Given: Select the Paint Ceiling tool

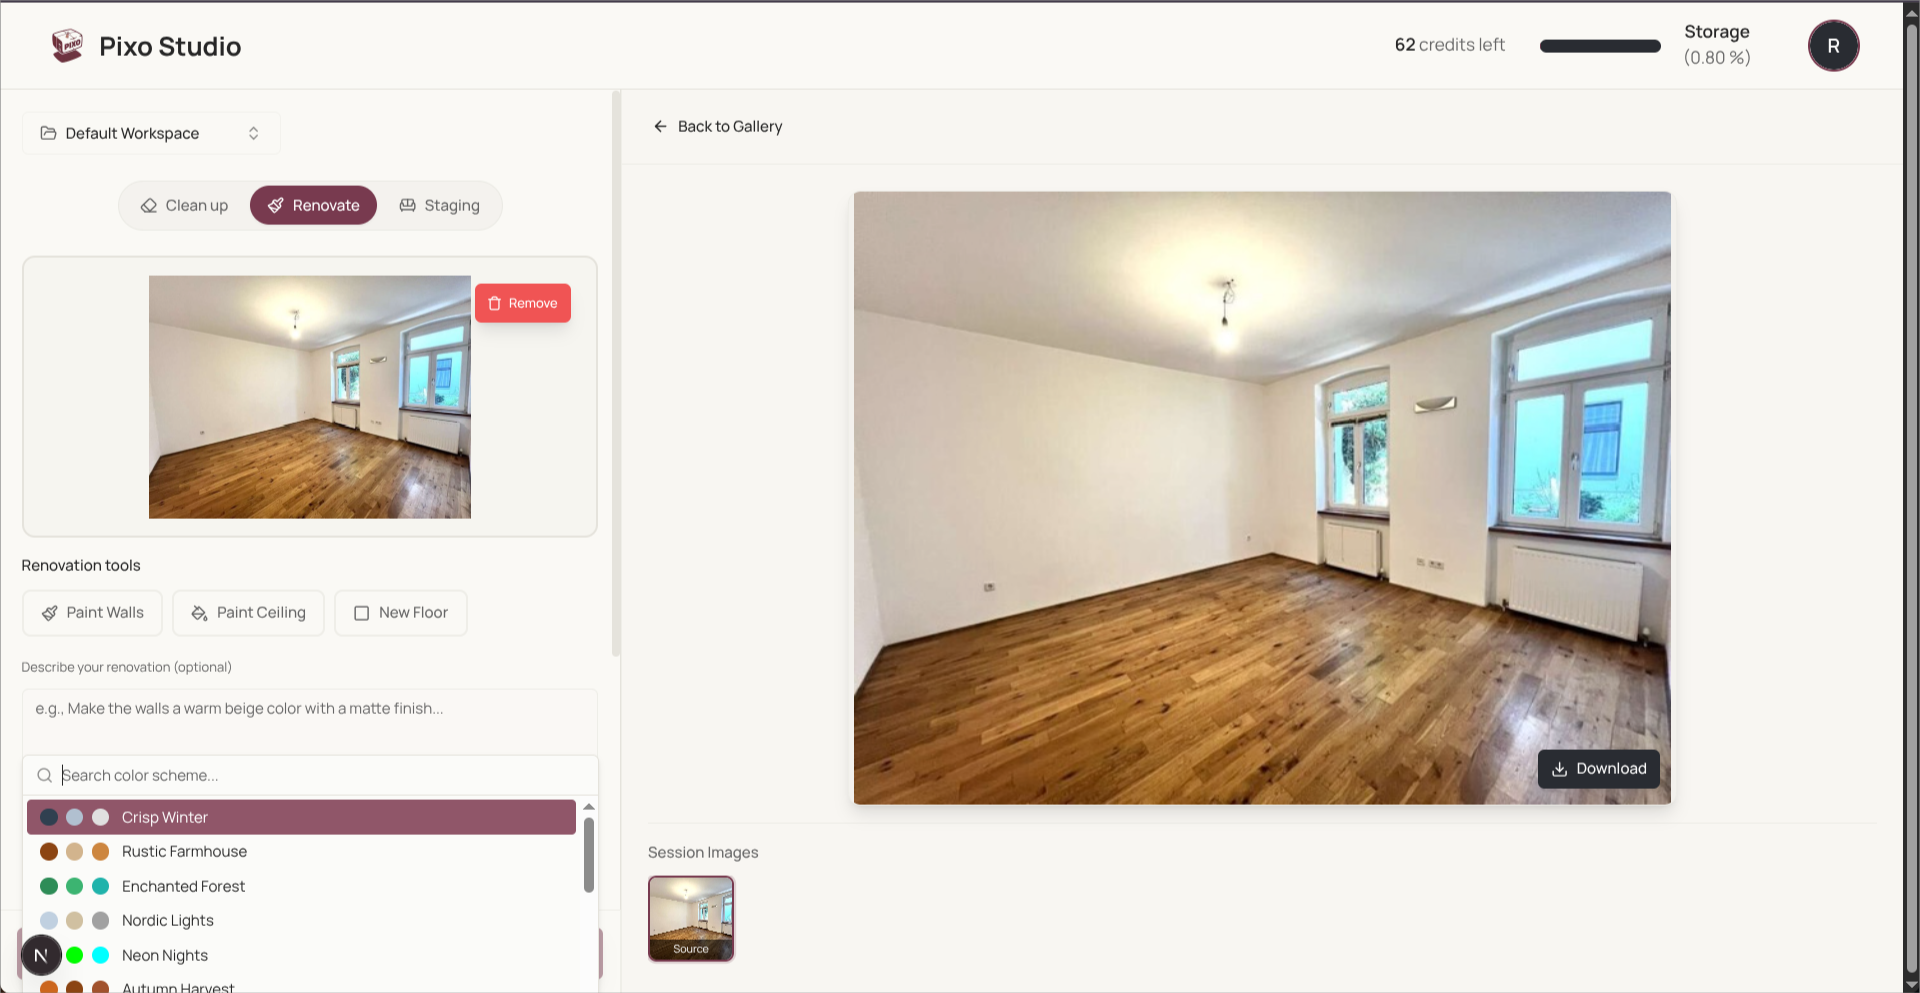Looking at the screenshot, I should [x=248, y=612].
